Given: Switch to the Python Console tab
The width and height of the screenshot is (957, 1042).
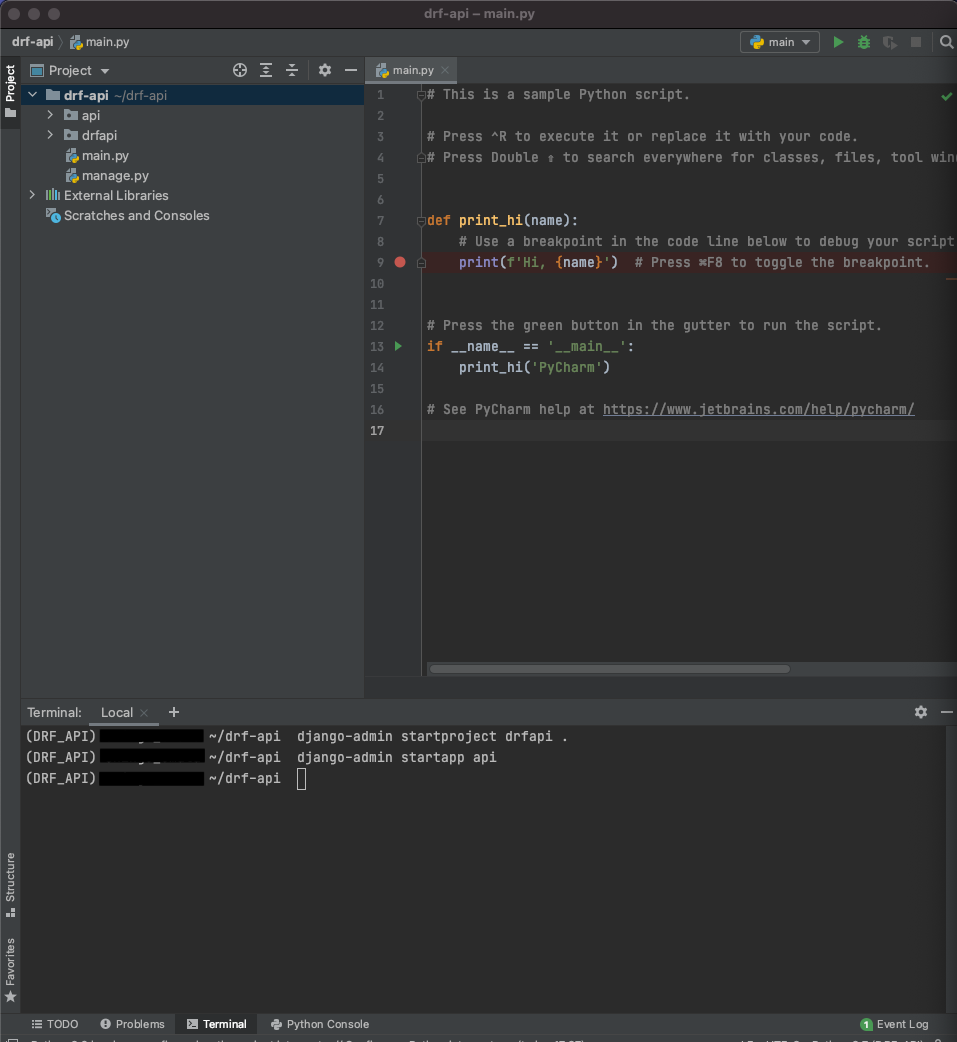Looking at the screenshot, I should pyautogui.click(x=319, y=1024).
